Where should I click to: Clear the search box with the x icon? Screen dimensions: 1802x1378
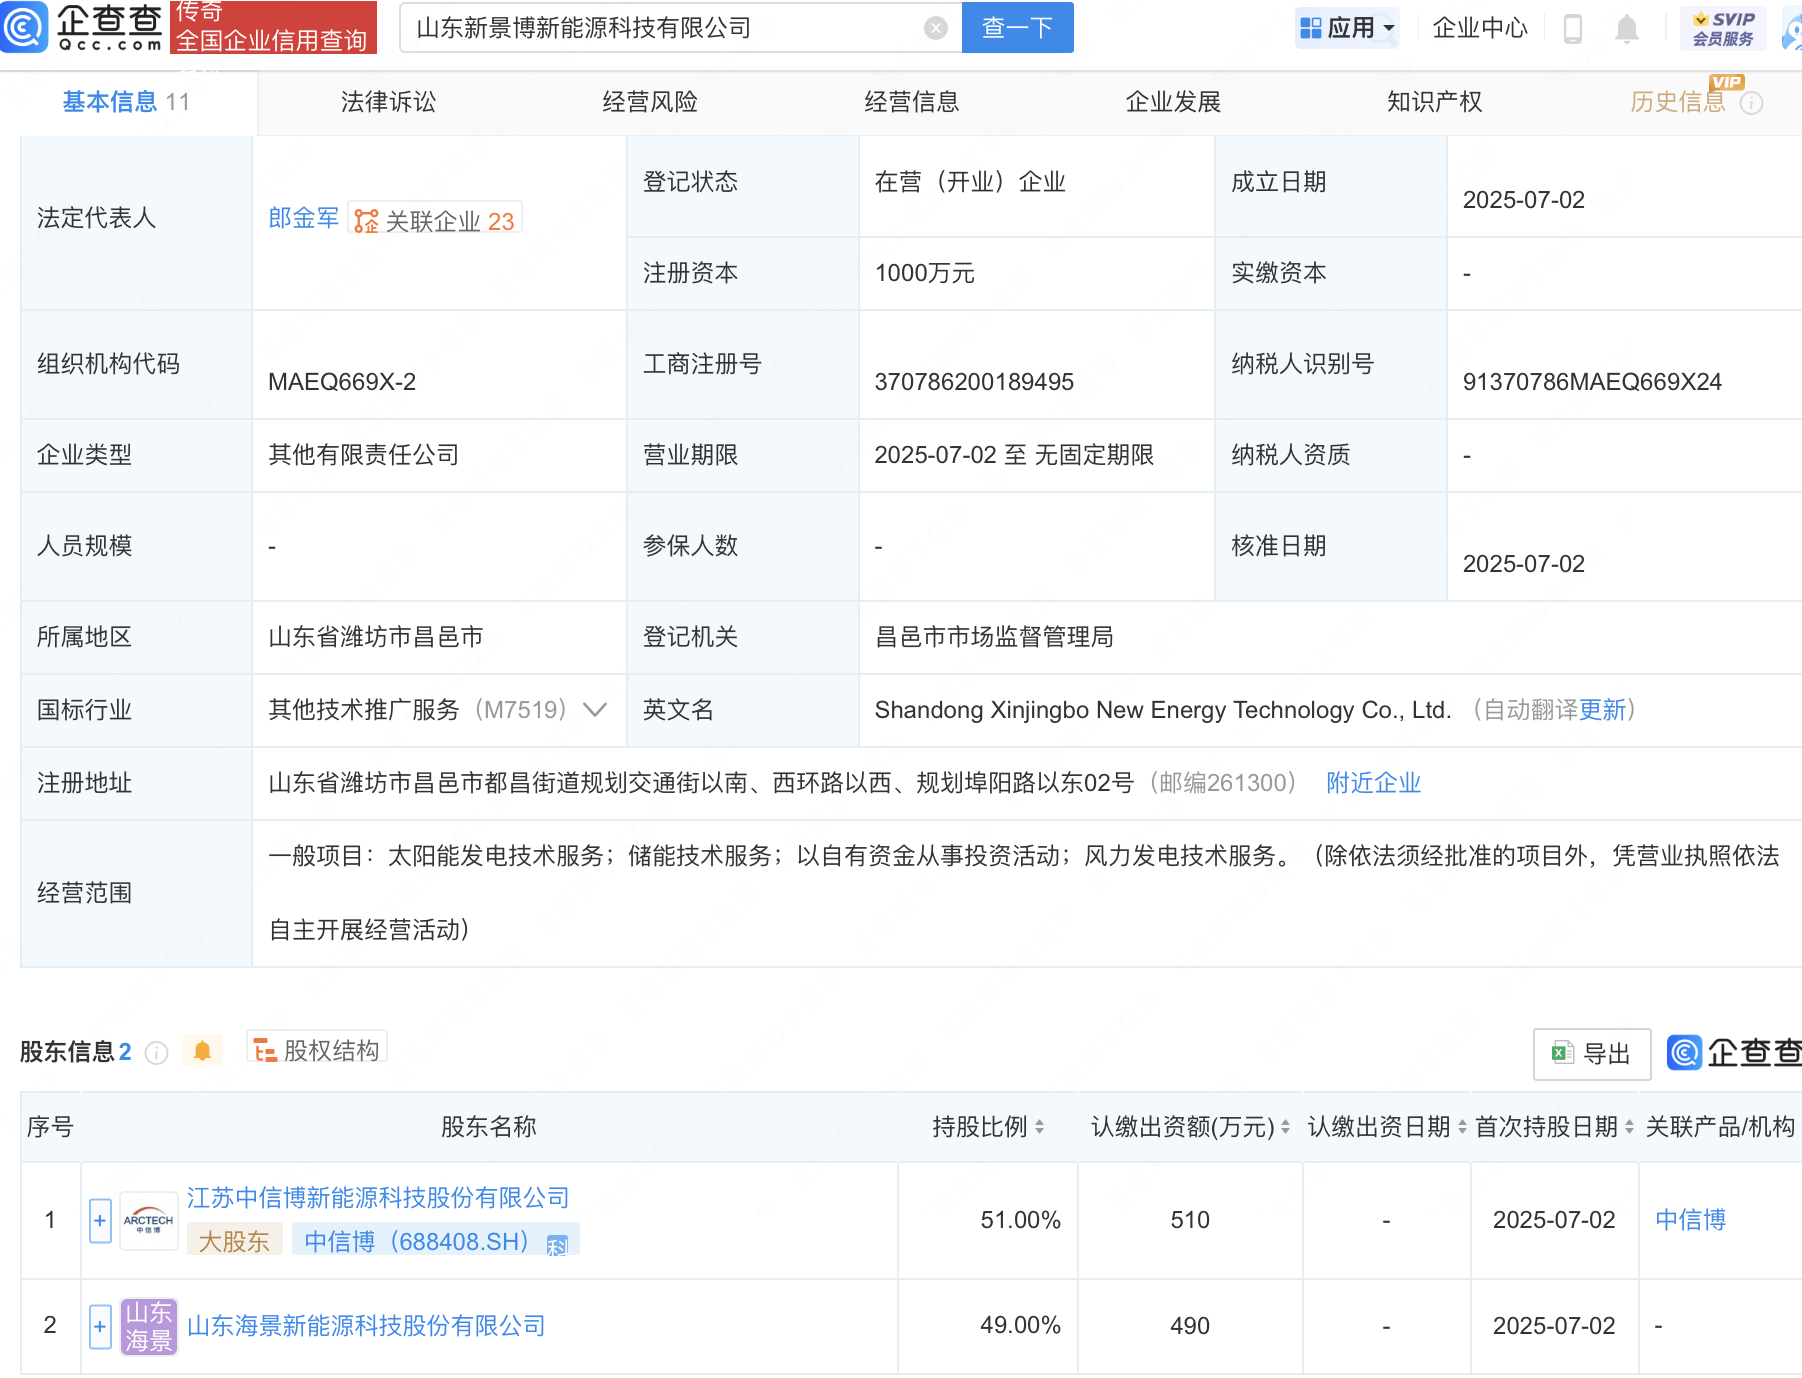[x=936, y=27]
